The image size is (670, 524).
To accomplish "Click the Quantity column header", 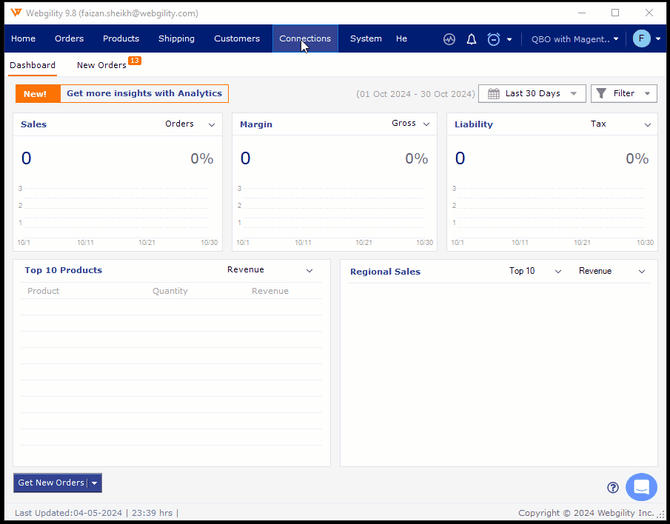I will click(x=170, y=291).
